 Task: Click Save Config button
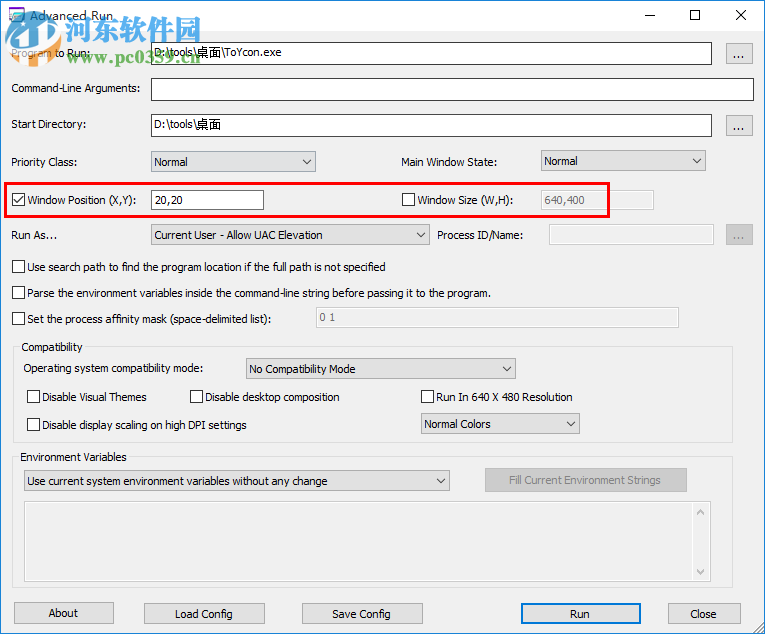[x=362, y=614]
